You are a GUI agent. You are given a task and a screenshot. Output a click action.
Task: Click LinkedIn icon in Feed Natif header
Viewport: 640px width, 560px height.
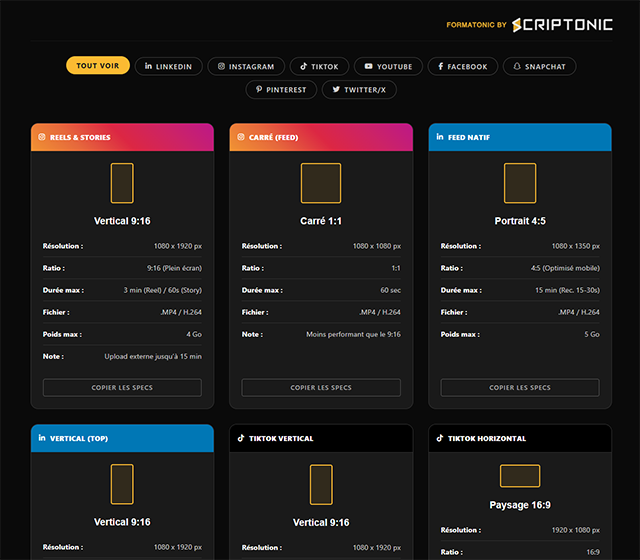[x=441, y=137]
